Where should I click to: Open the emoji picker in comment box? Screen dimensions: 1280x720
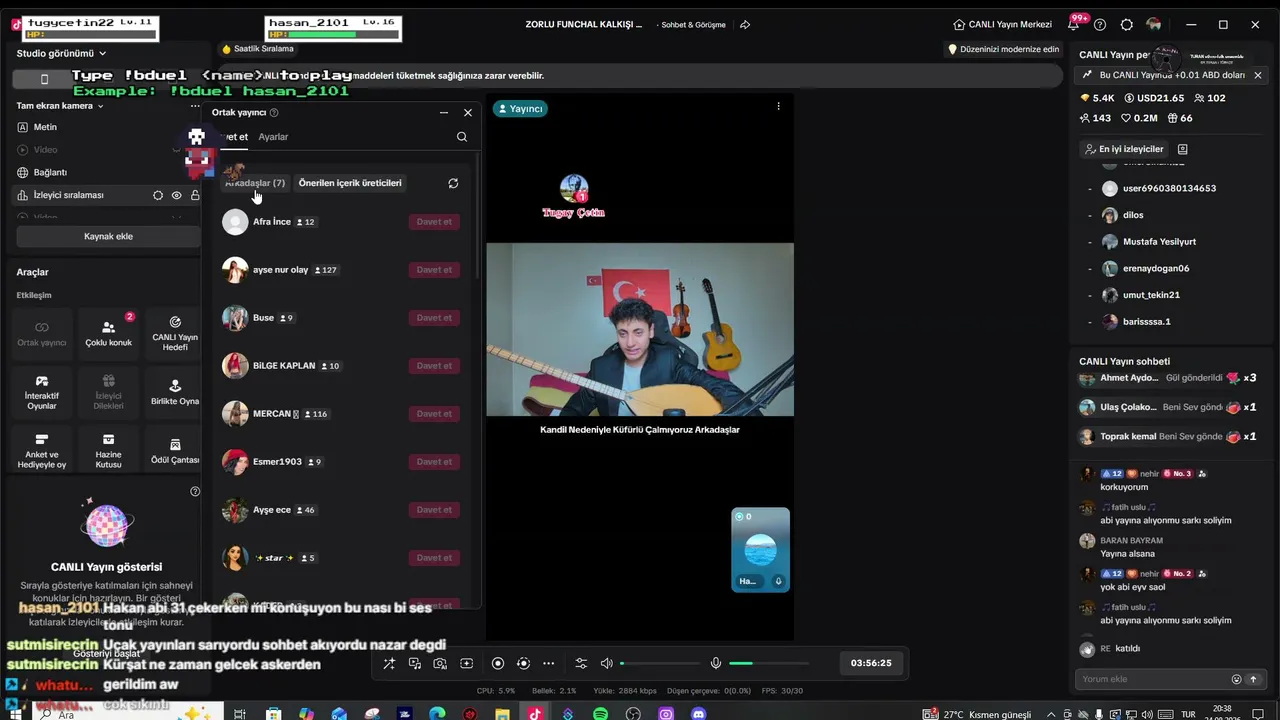click(x=1236, y=679)
